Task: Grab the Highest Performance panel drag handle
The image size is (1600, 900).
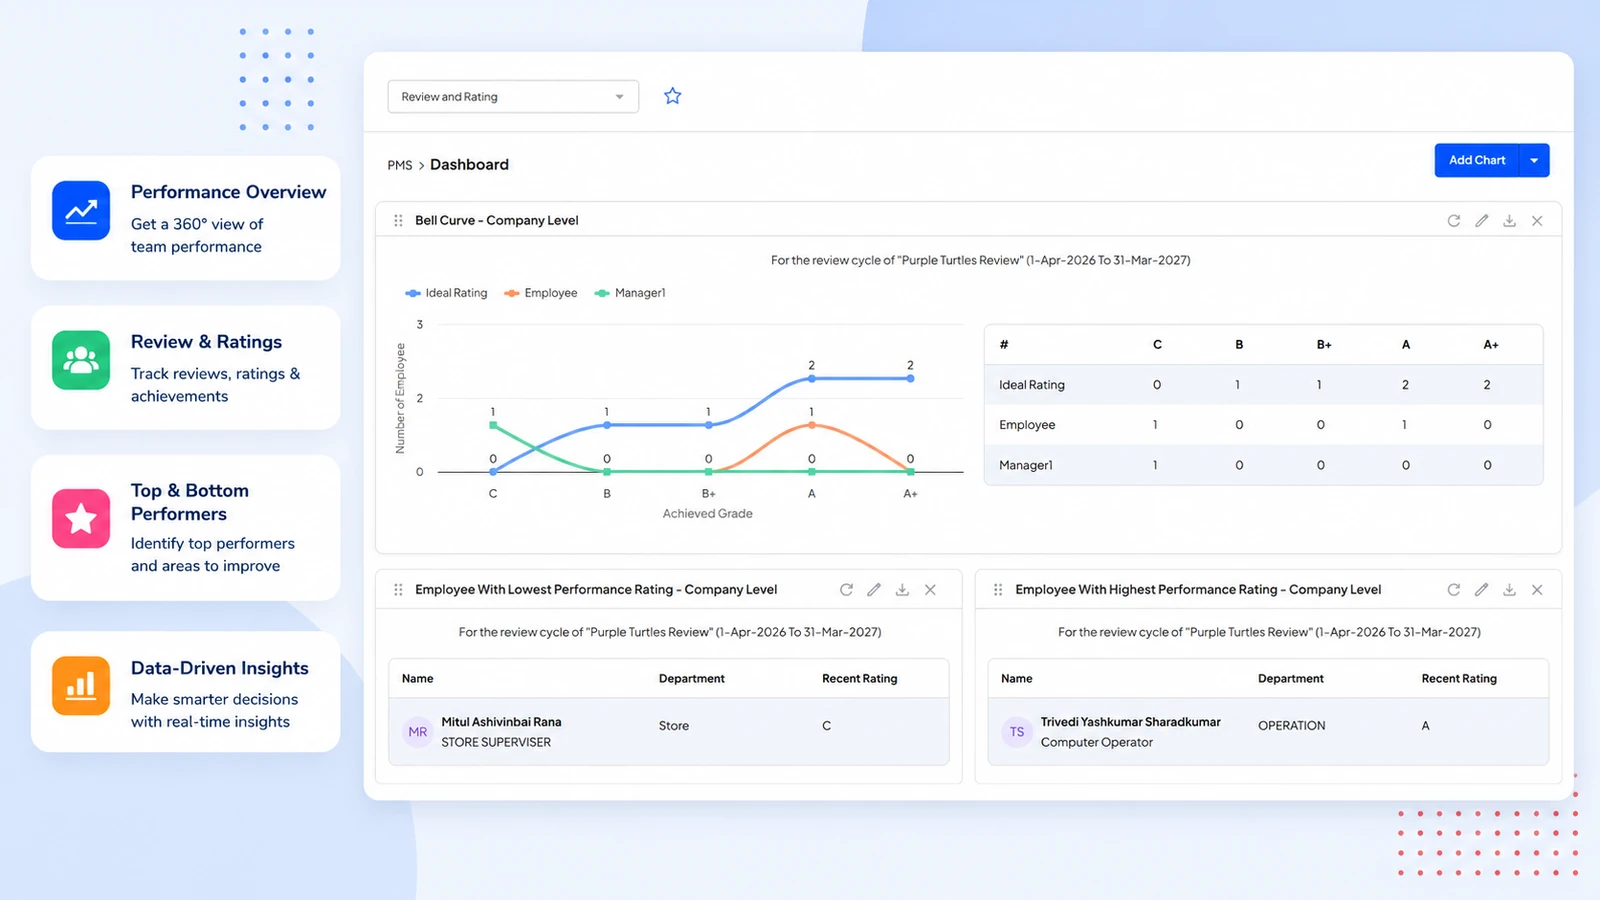Action: click(x=998, y=590)
